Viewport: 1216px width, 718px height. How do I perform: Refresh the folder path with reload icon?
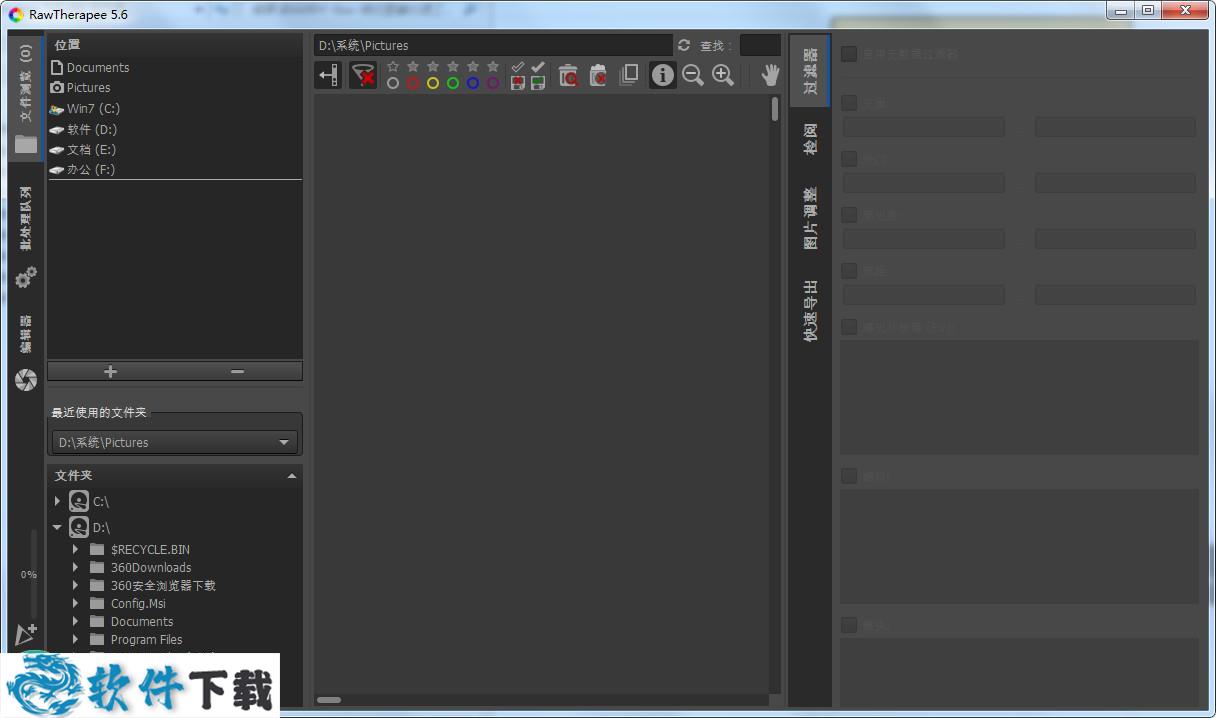coord(684,45)
